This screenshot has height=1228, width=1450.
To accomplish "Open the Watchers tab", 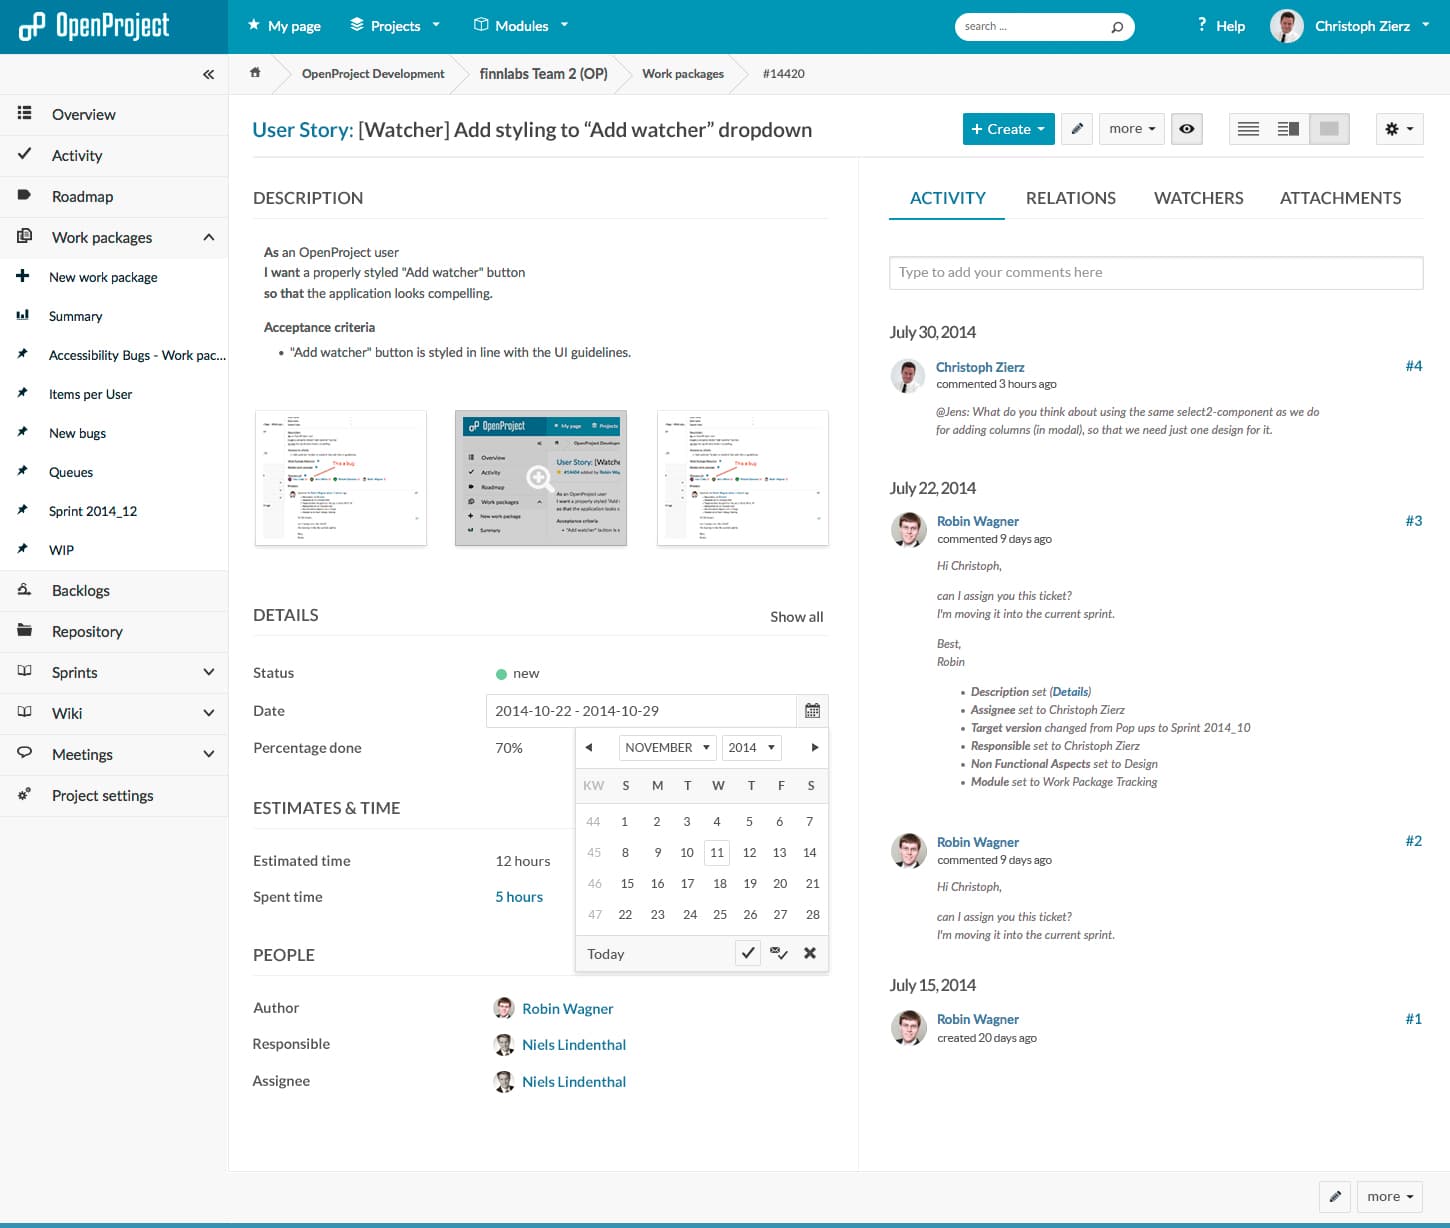I will coord(1198,198).
